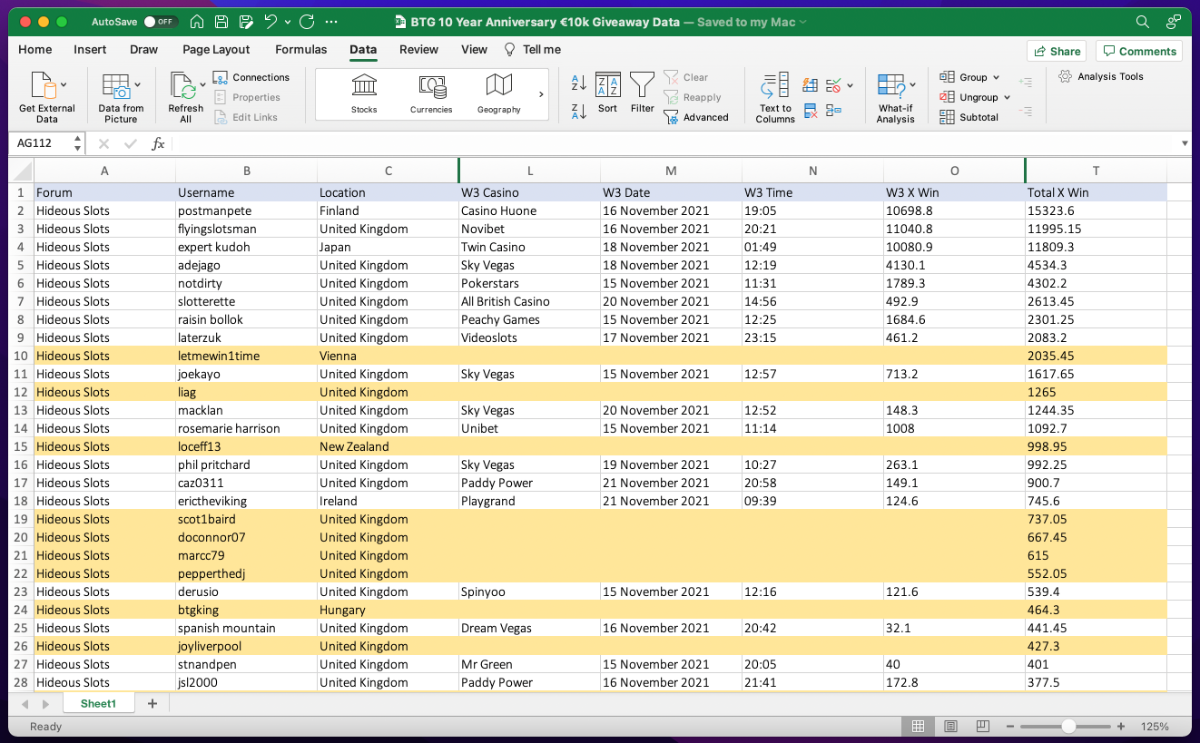The image size is (1200, 743).
Task: Open Analysis Tools
Action: pyautogui.click(x=1101, y=76)
